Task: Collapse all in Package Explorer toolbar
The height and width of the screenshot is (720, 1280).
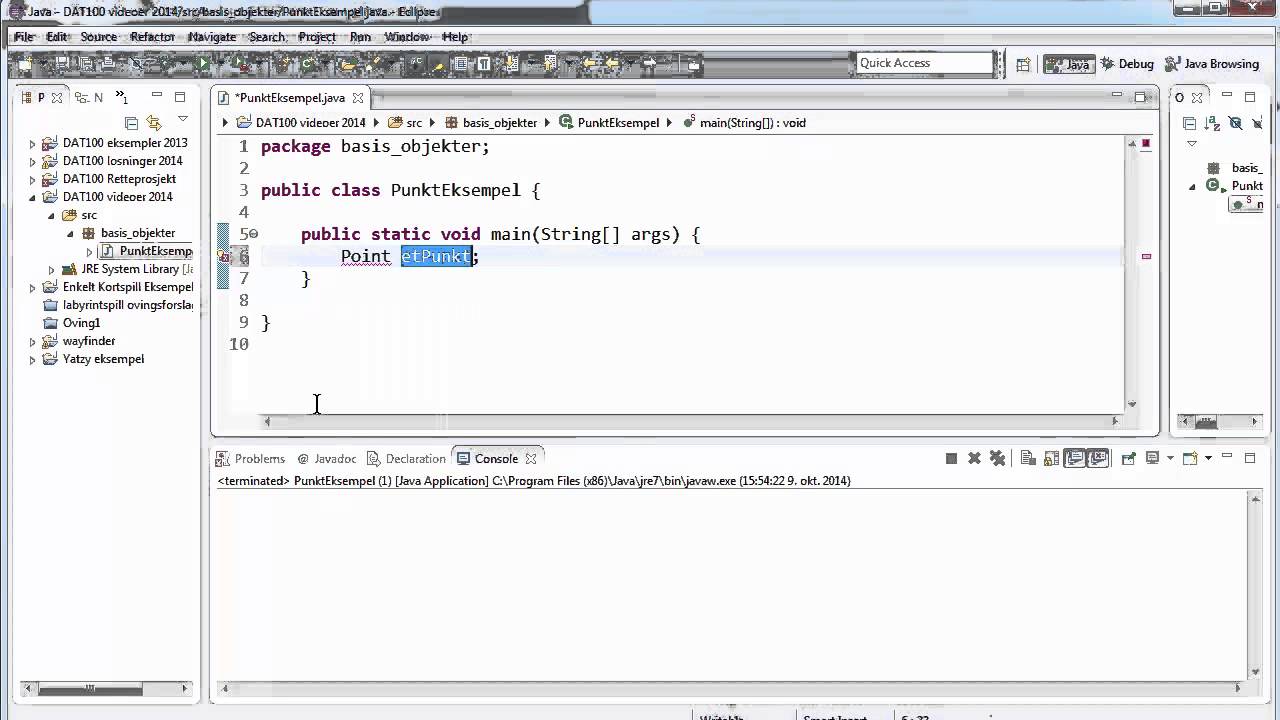Action: click(131, 123)
